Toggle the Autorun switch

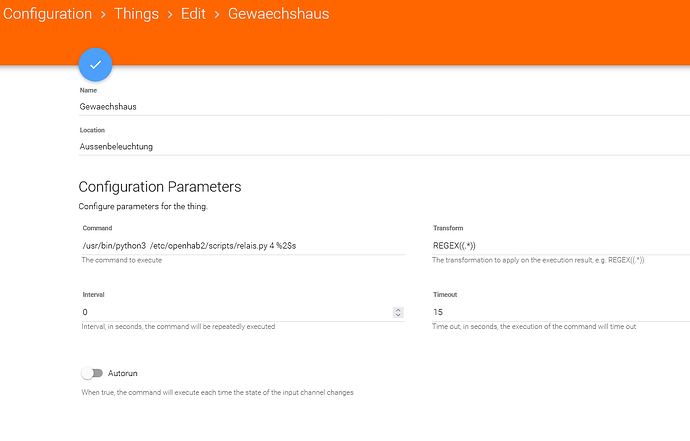[x=92, y=373]
